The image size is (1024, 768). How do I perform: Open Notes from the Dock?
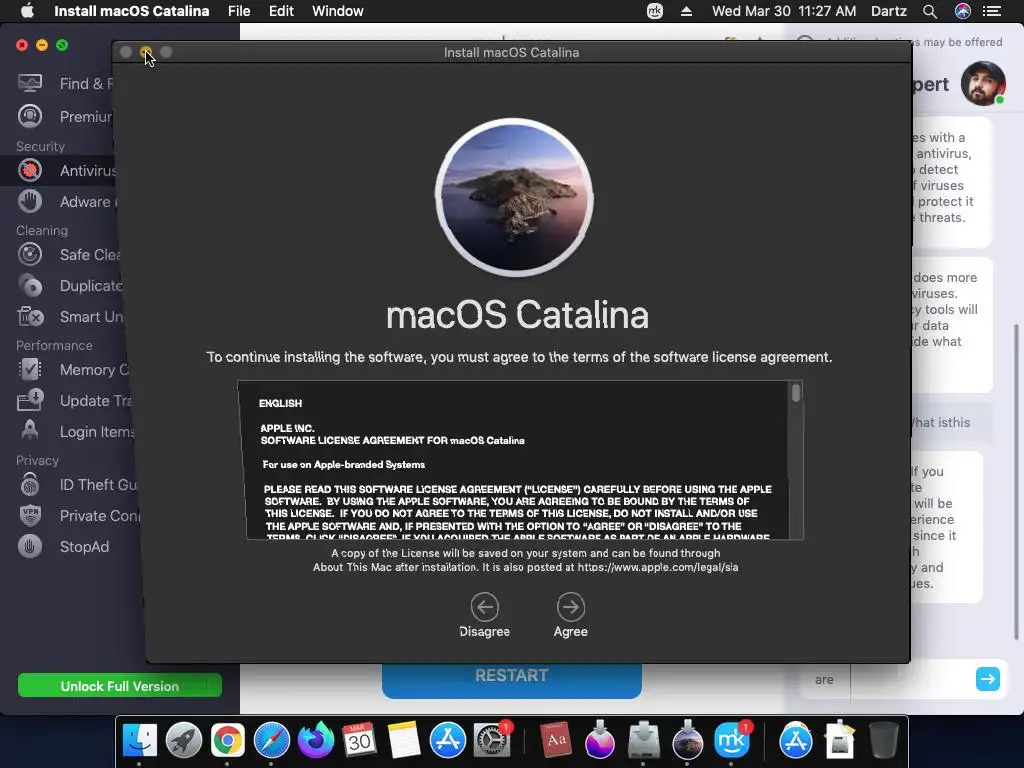pyautogui.click(x=404, y=741)
